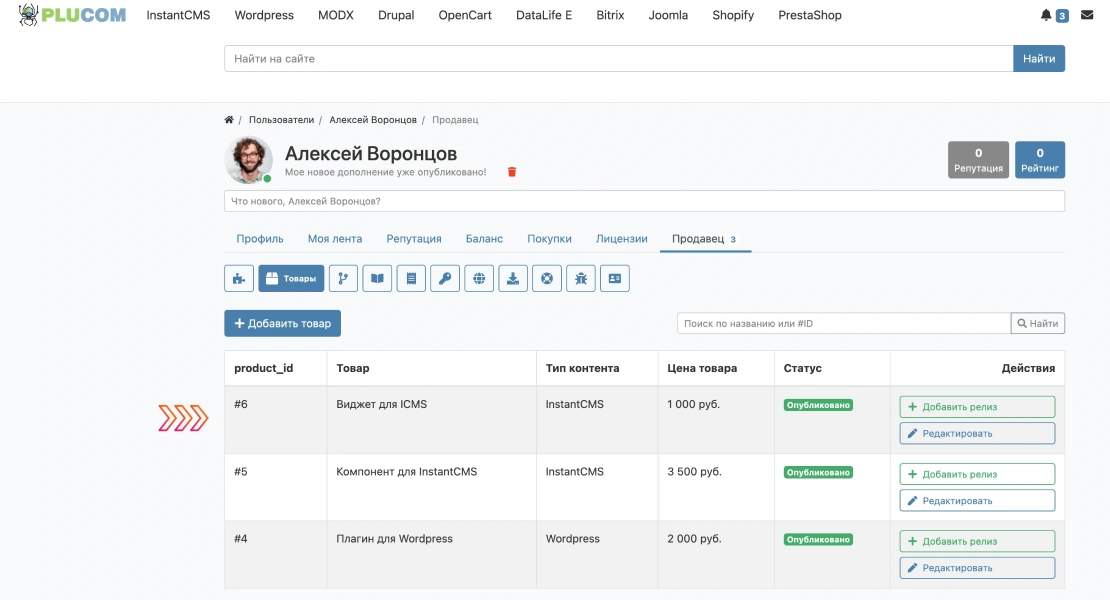Open the key licenses section
The width and height of the screenshot is (1110, 600).
445,278
